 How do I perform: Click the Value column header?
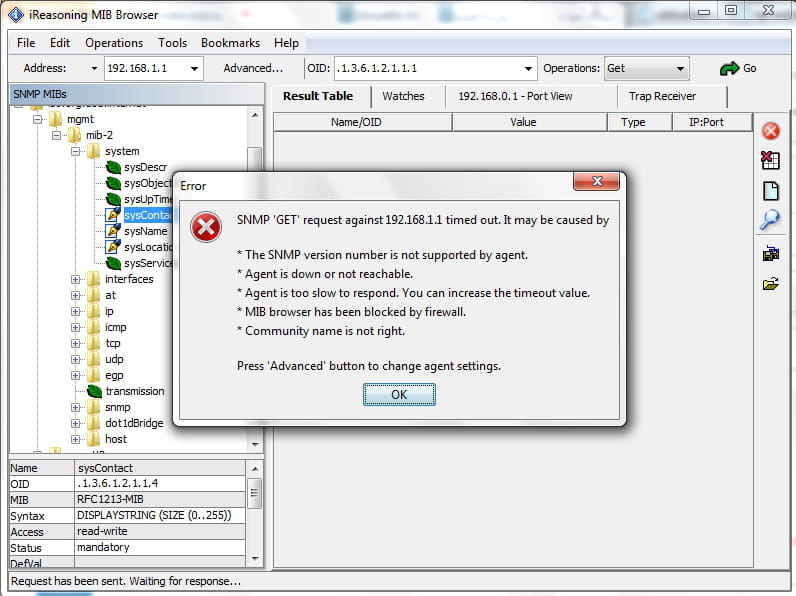529,122
